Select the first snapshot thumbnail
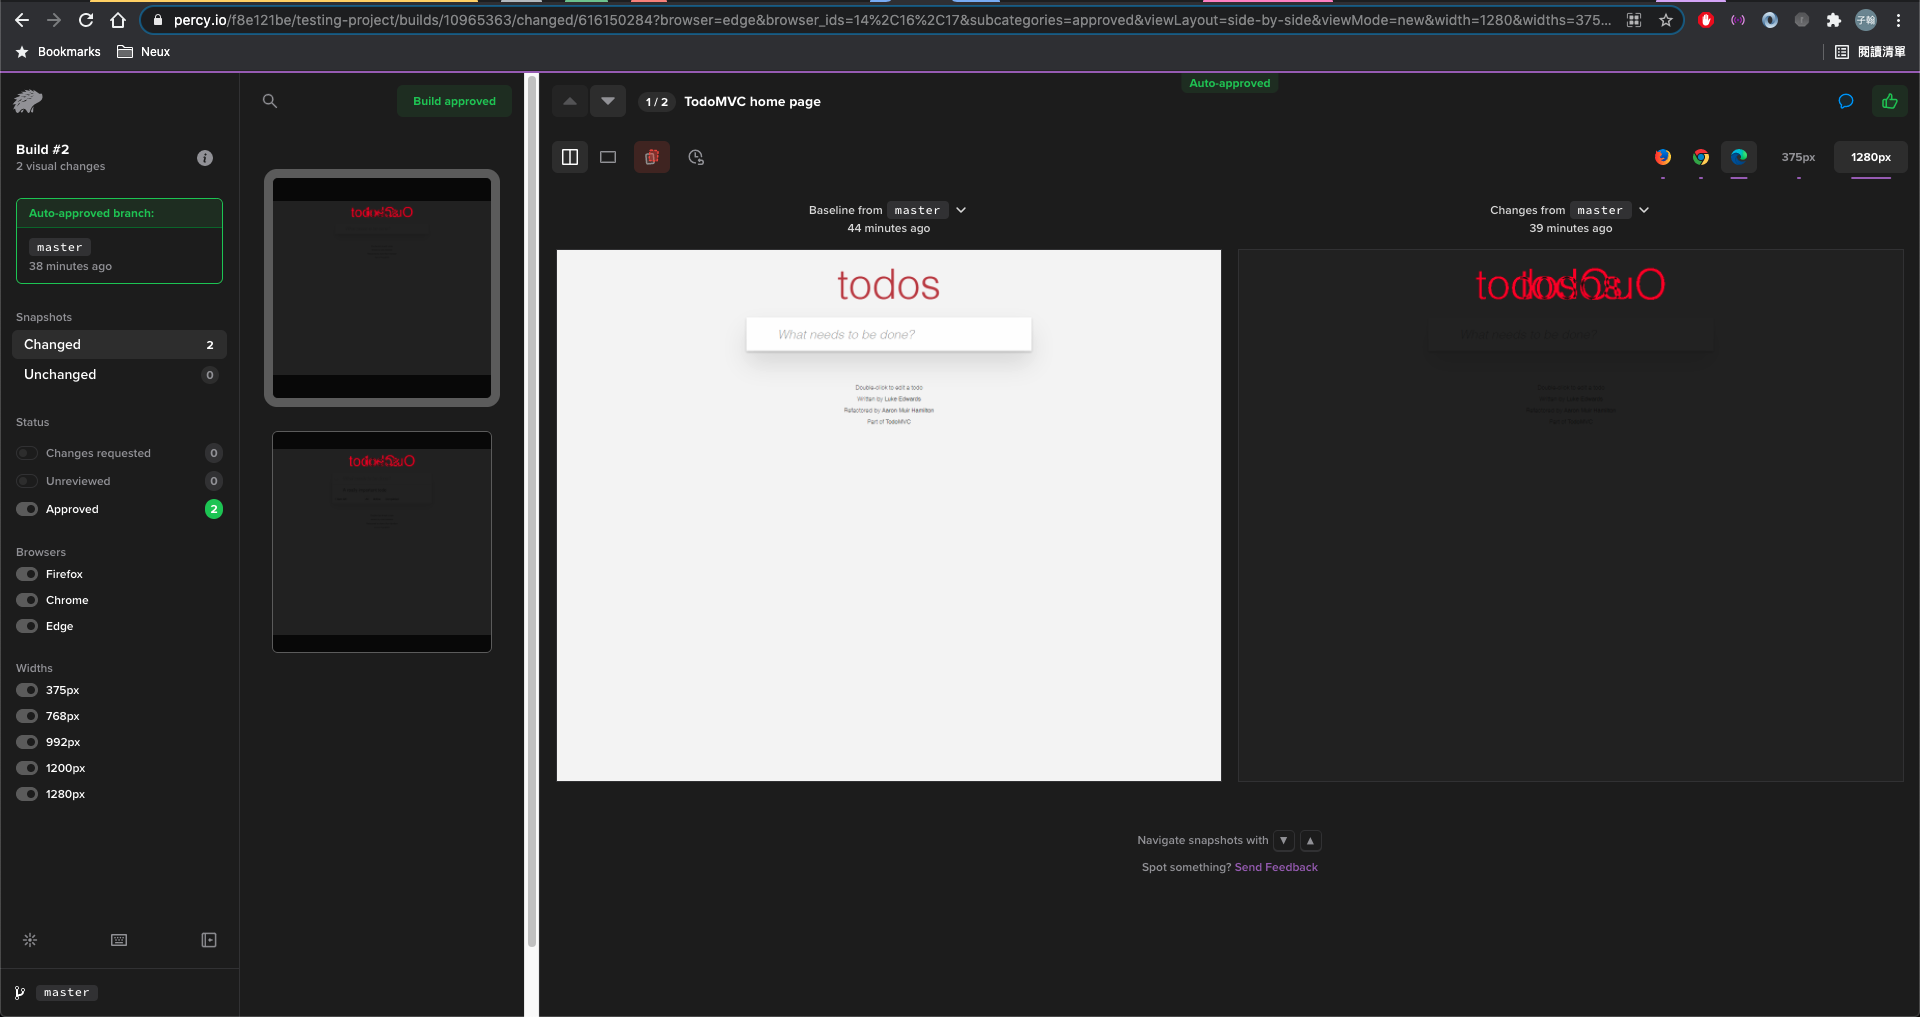 382,288
